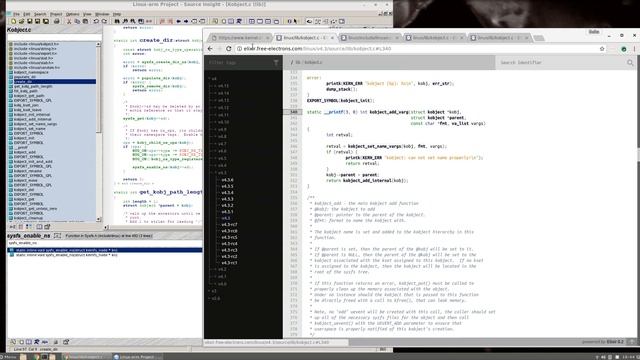This screenshot has height=360, width=640.
Task: Click the Open file toolbar icon
Action: [x=21, y=21]
